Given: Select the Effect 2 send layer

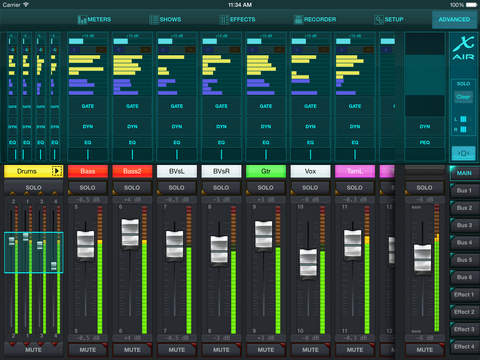Looking at the screenshot, I should 464,312.
